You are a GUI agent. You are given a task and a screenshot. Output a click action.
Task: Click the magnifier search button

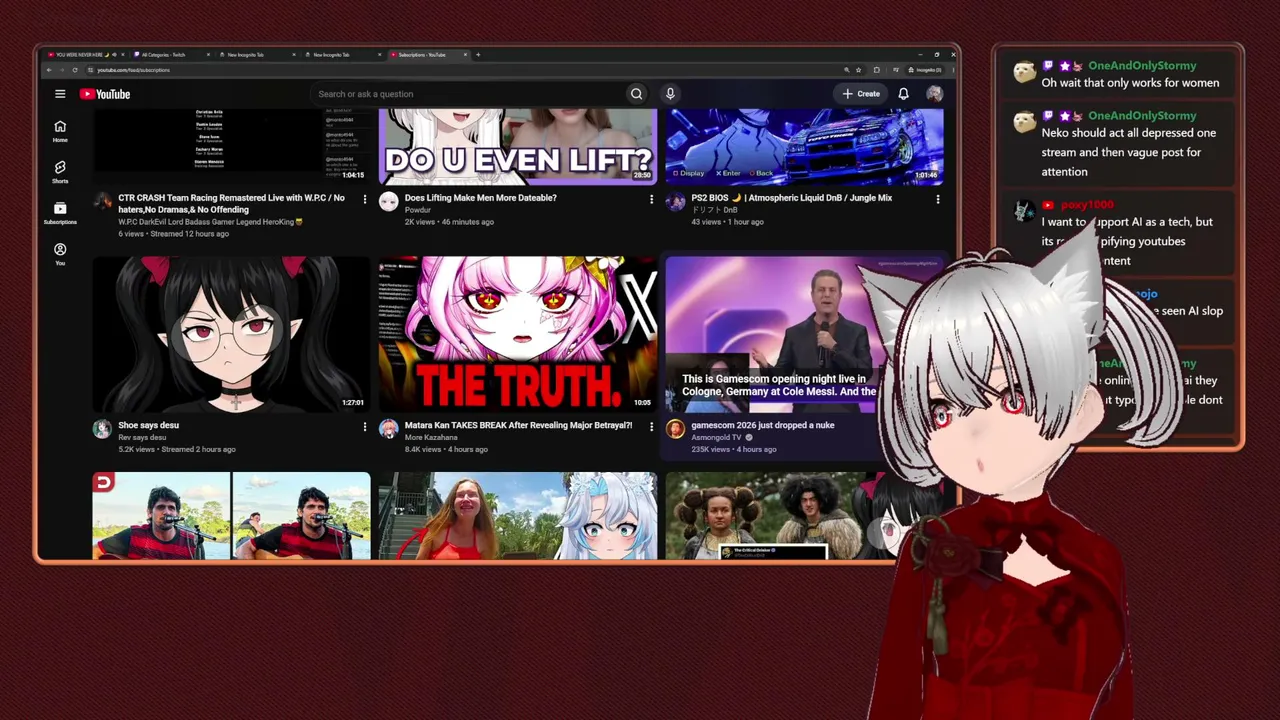[x=636, y=94]
